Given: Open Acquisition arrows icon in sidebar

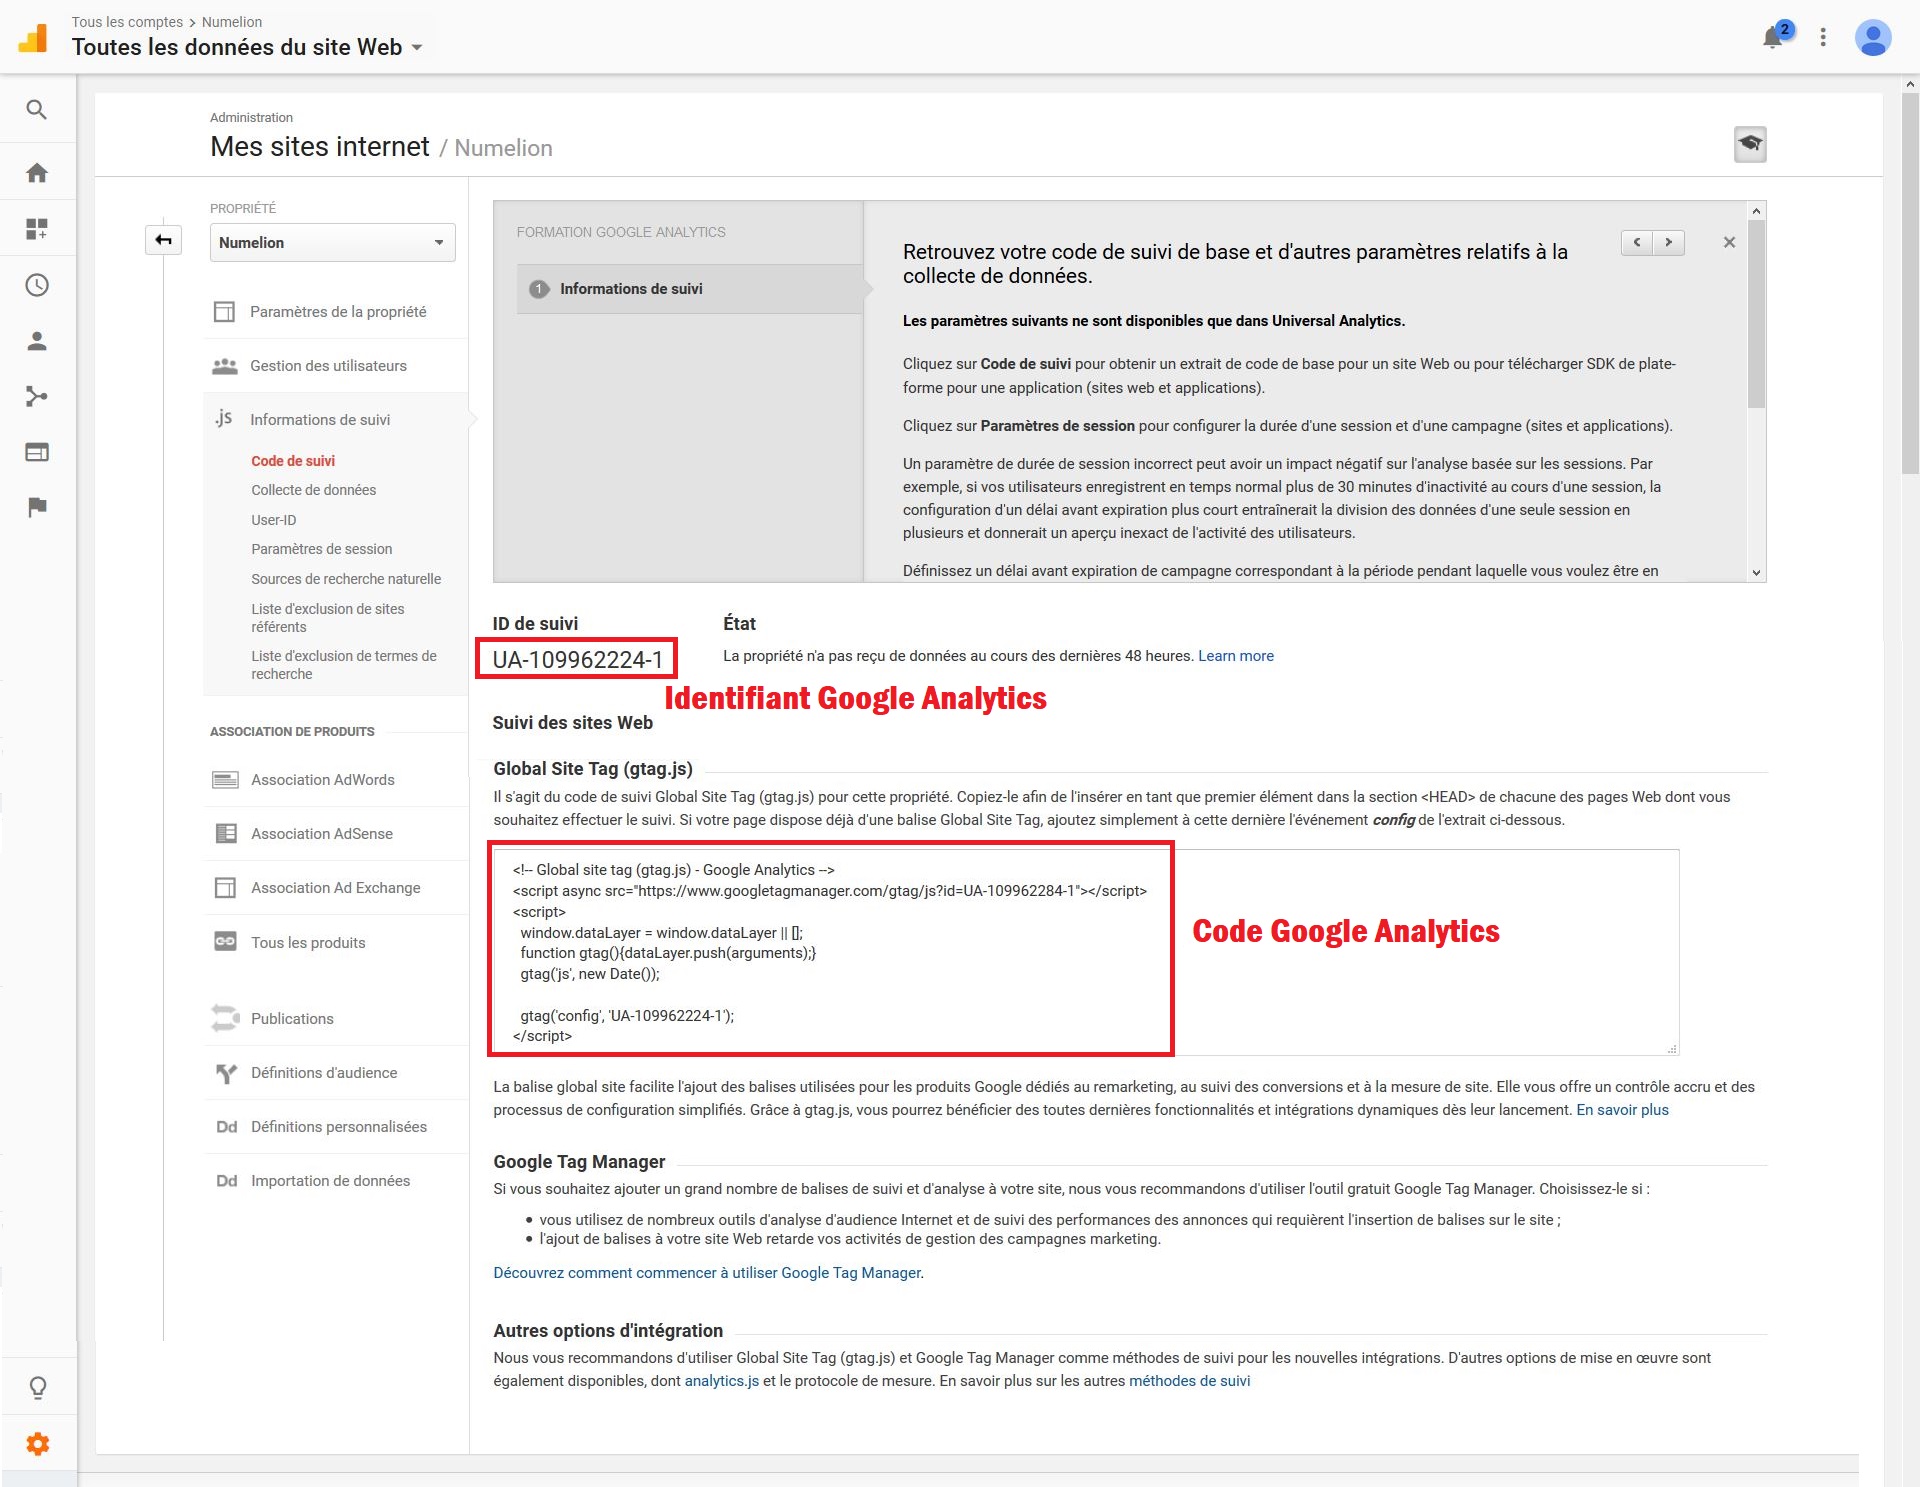Looking at the screenshot, I should pyautogui.click(x=37, y=397).
